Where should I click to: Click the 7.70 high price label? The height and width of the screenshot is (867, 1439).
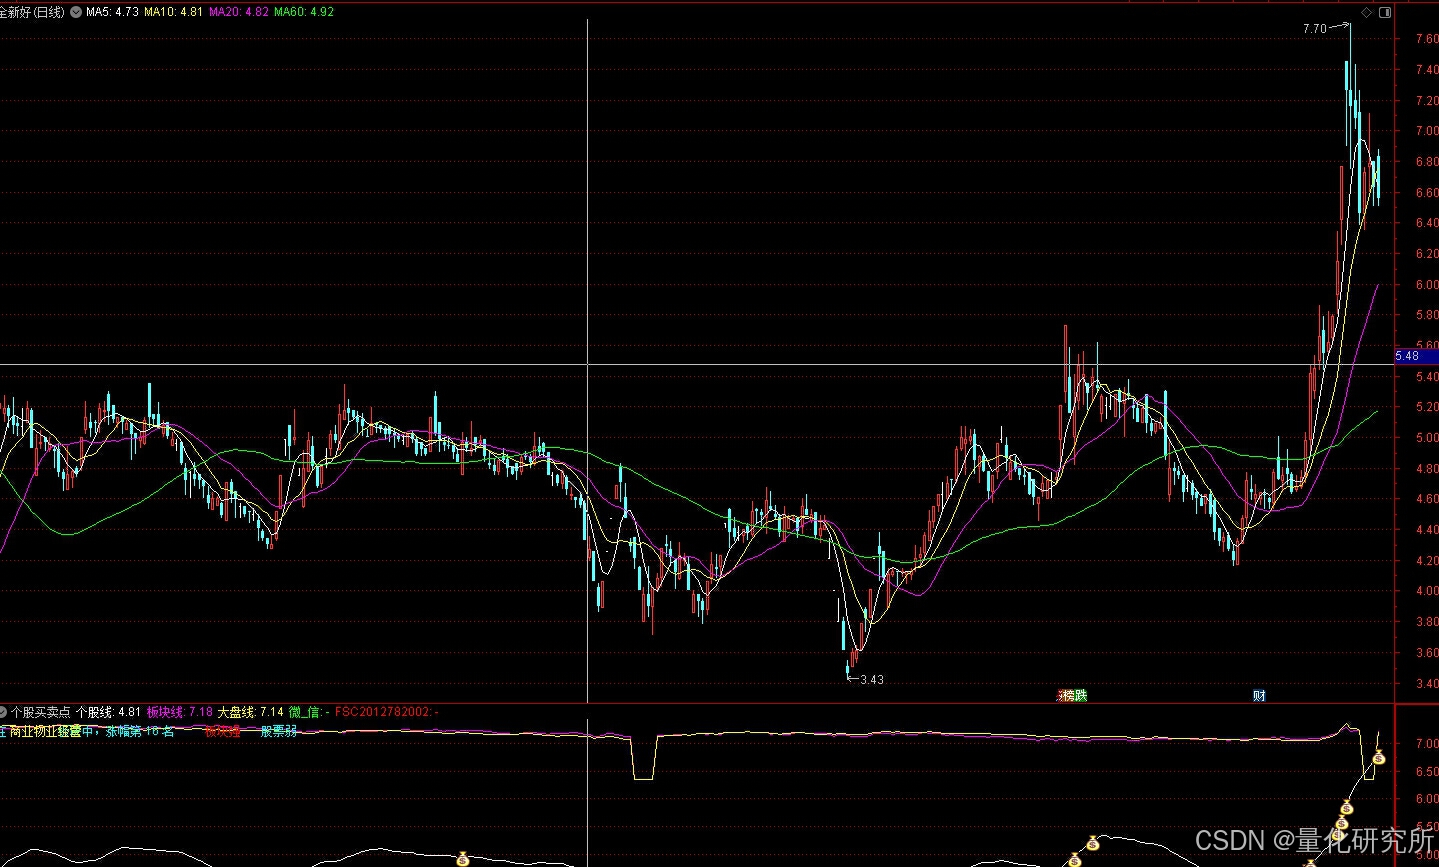1314,29
